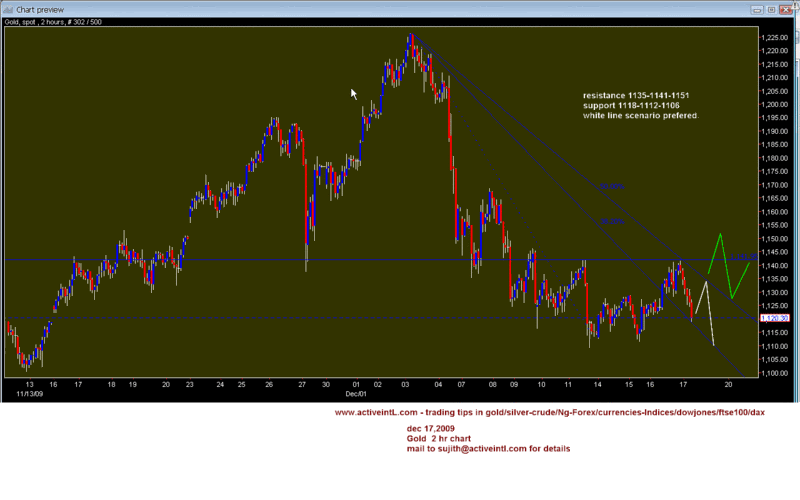800x500 pixels.
Task: Click the 1,210.00 price axis label
Action: pyautogui.click(x=776, y=78)
